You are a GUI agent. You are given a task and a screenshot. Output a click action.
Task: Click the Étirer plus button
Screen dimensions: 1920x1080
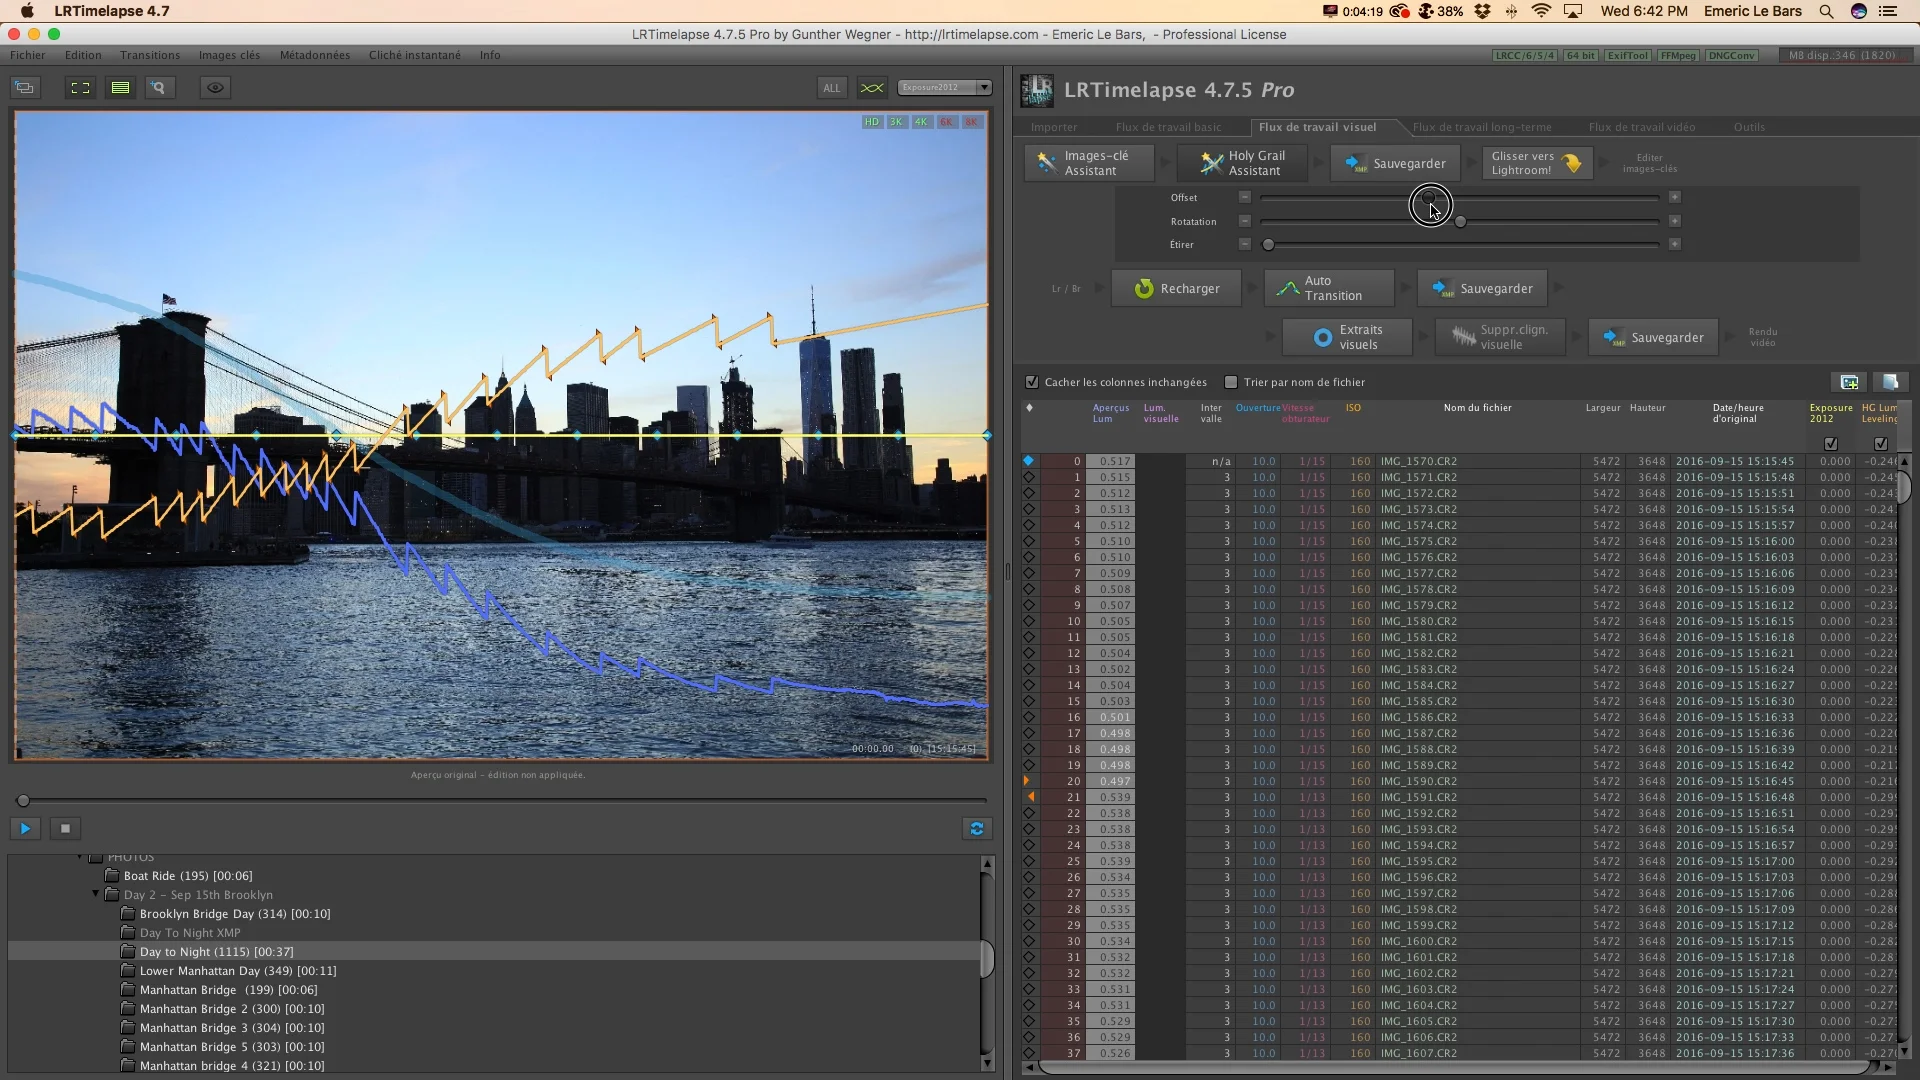1674,244
